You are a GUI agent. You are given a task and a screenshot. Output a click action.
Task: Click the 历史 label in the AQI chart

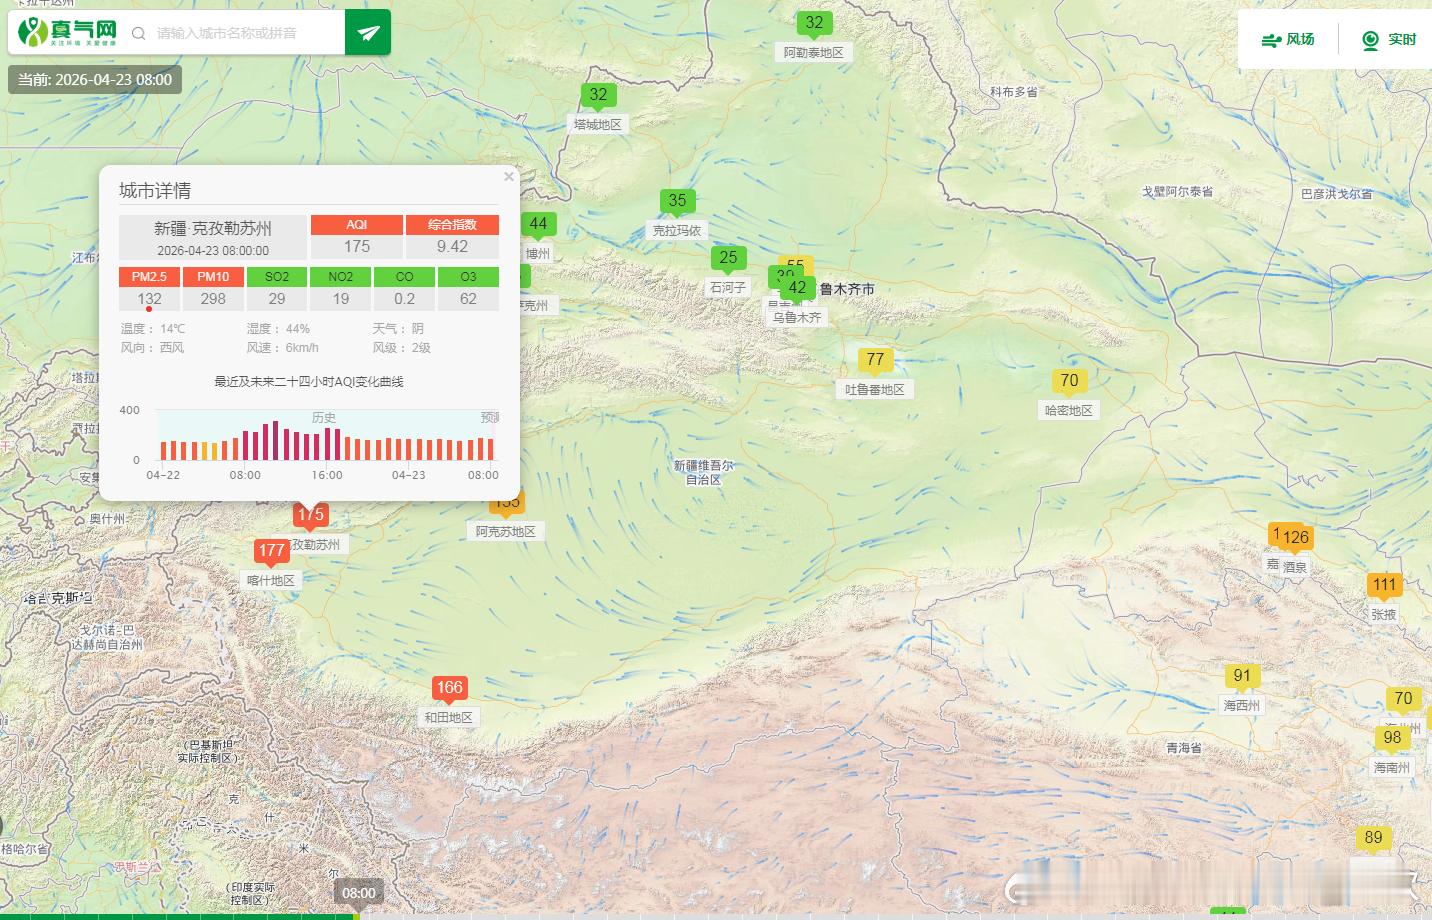tap(324, 417)
